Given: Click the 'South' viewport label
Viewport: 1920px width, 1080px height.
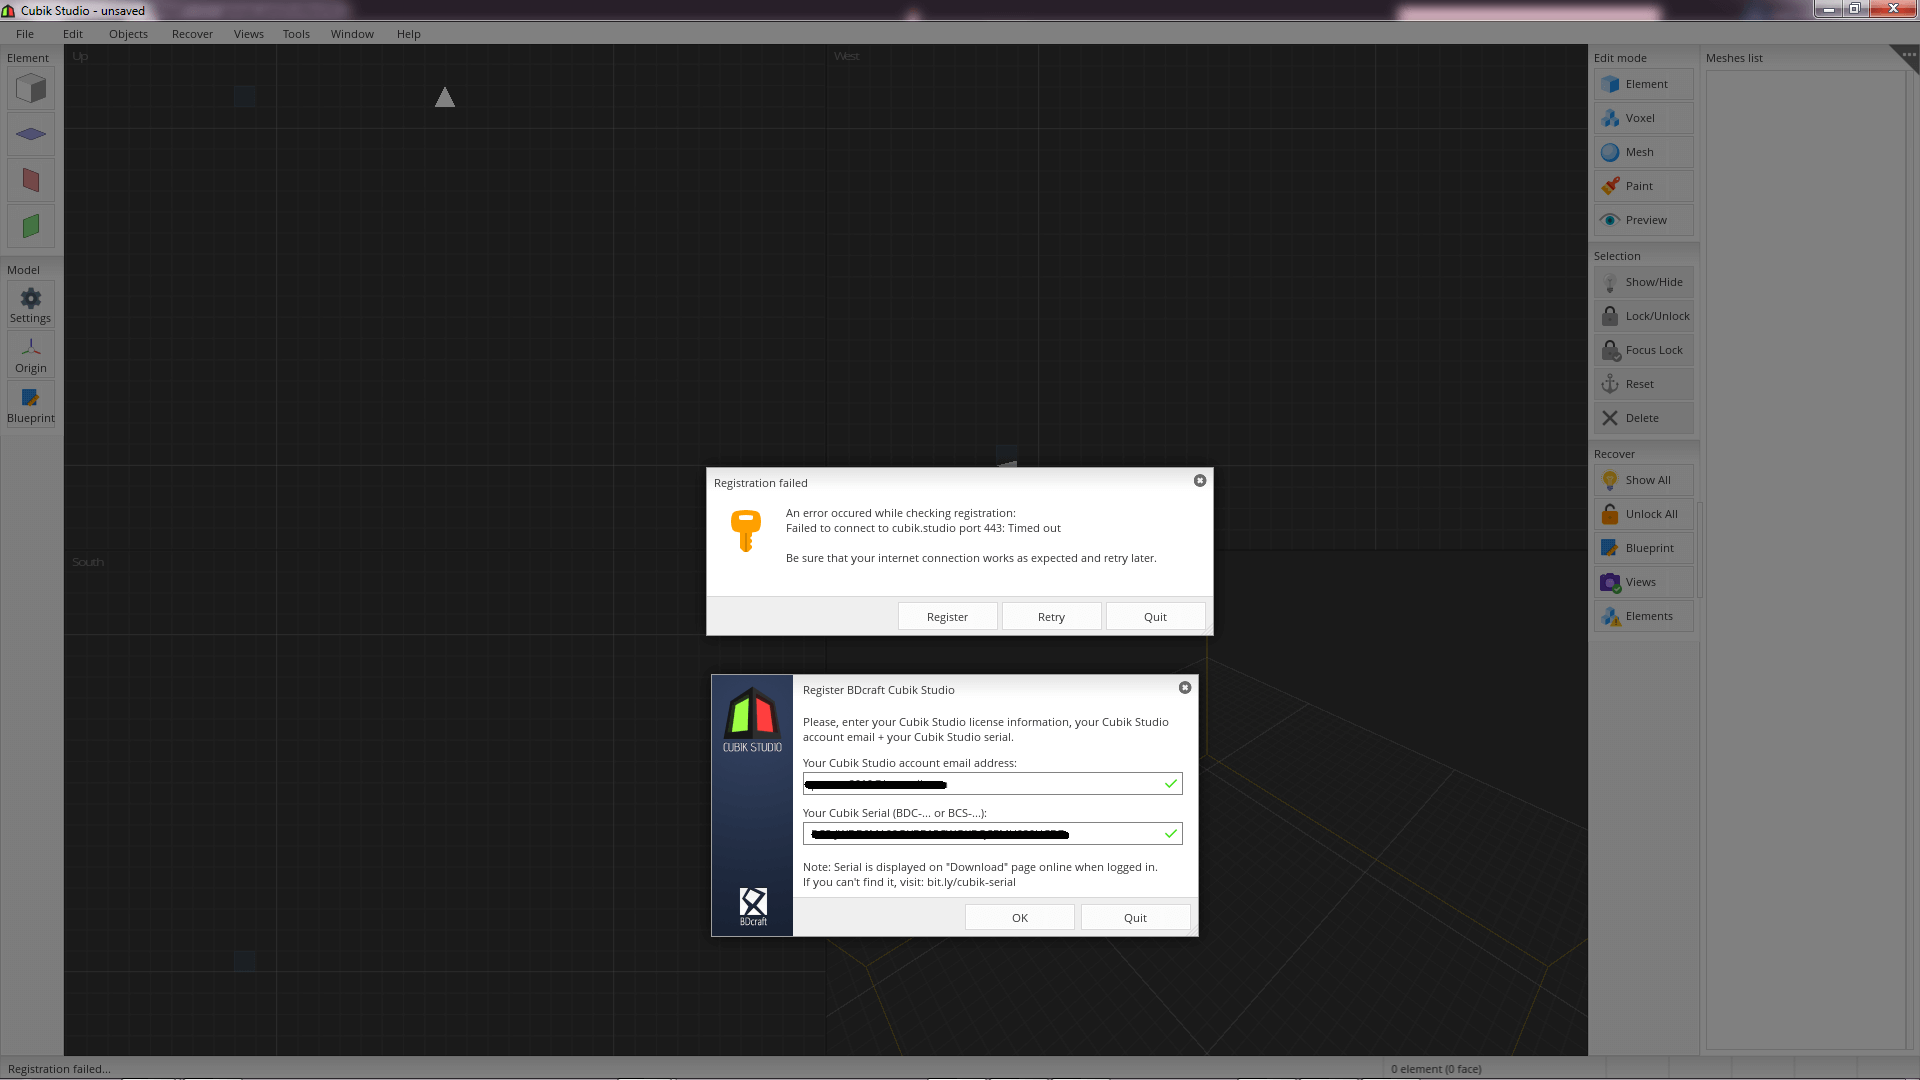Looking at the screenshot, I should (88, 562).
